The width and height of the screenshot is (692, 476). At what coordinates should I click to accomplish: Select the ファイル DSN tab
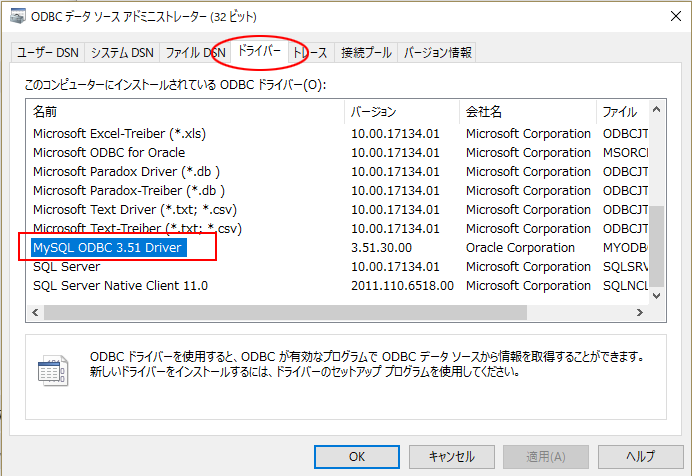[x=194, y=53]
